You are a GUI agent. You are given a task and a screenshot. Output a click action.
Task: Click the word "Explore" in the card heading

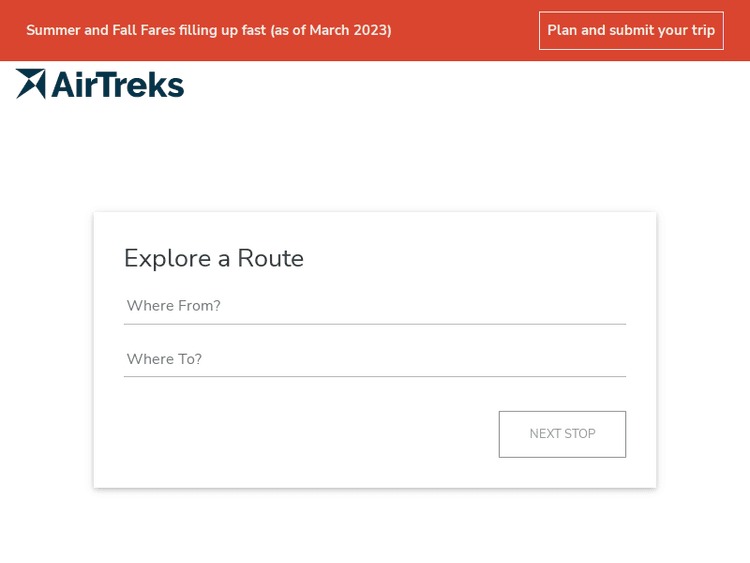[167, 258]
